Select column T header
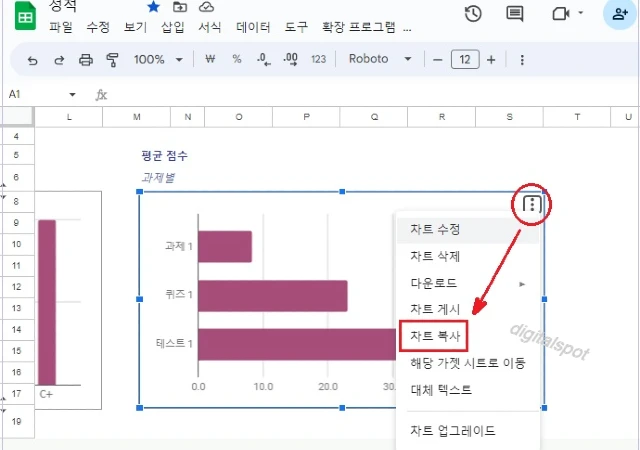This screenshot has width=640, height=450. (577, 117)
